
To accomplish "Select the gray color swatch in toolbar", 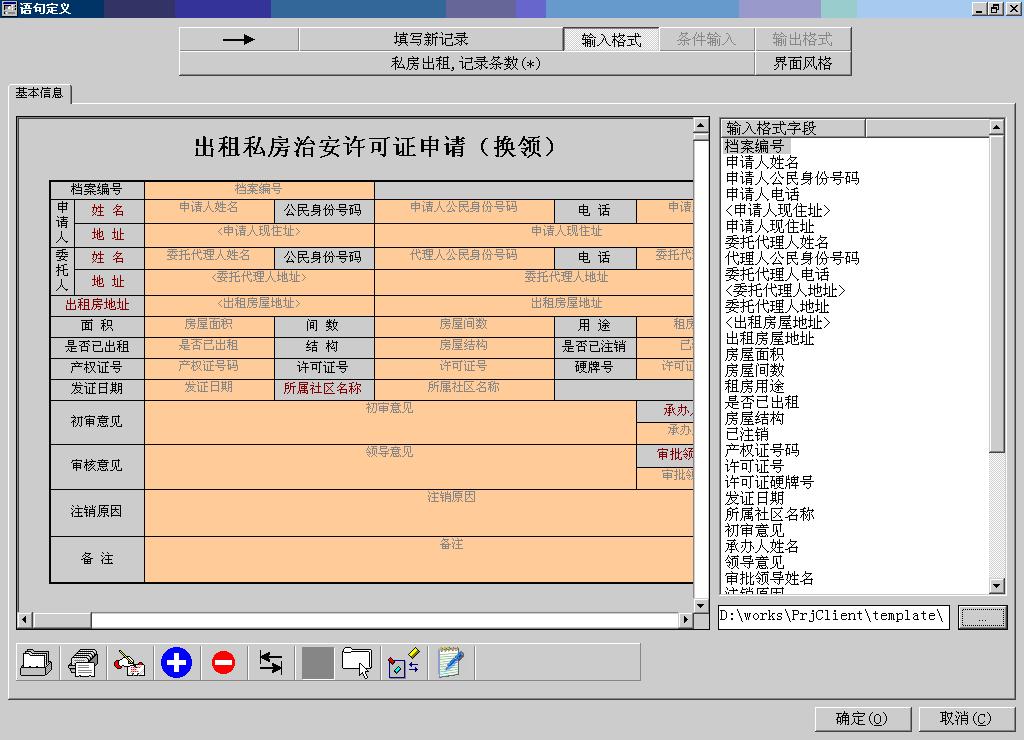I will pos(317,662).
